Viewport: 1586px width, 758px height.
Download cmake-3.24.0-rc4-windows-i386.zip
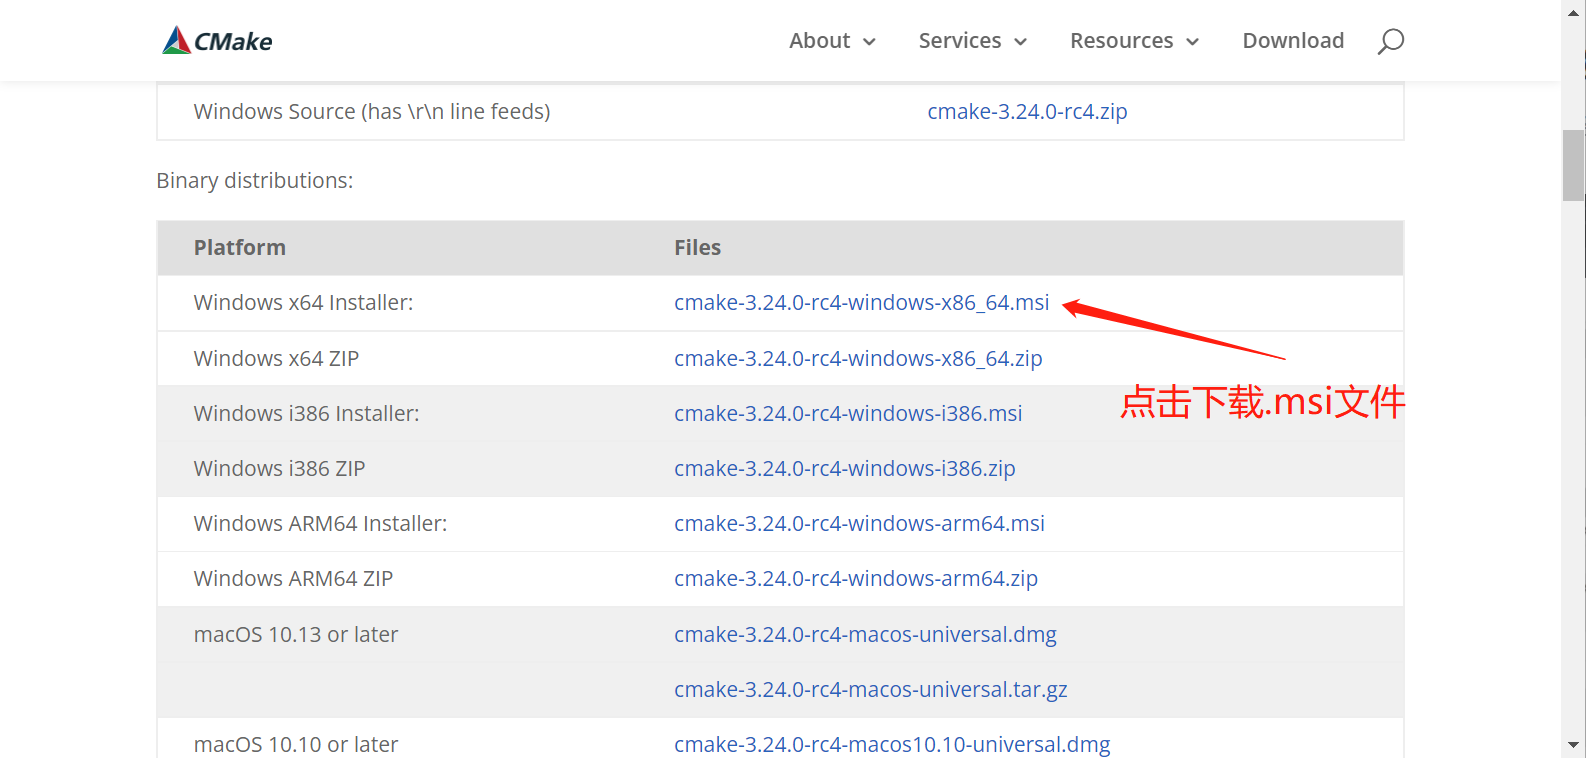click(845, 469)
